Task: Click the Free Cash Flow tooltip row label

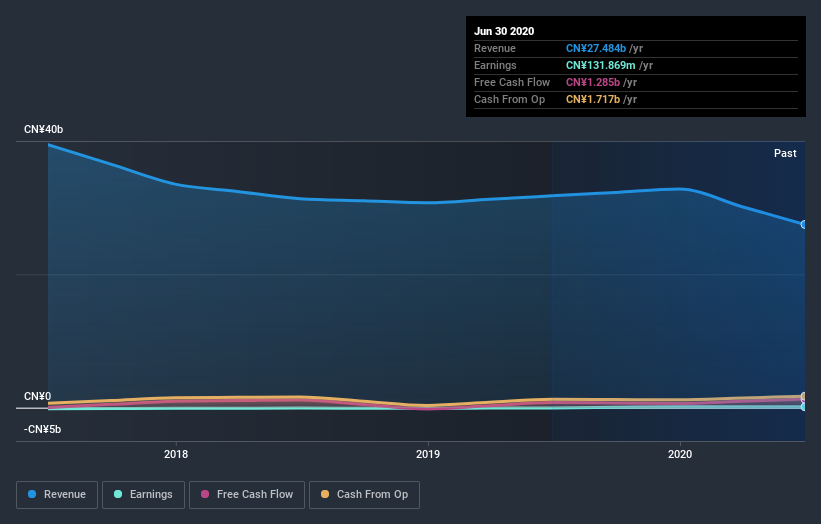Action: (x=512, y=82)
